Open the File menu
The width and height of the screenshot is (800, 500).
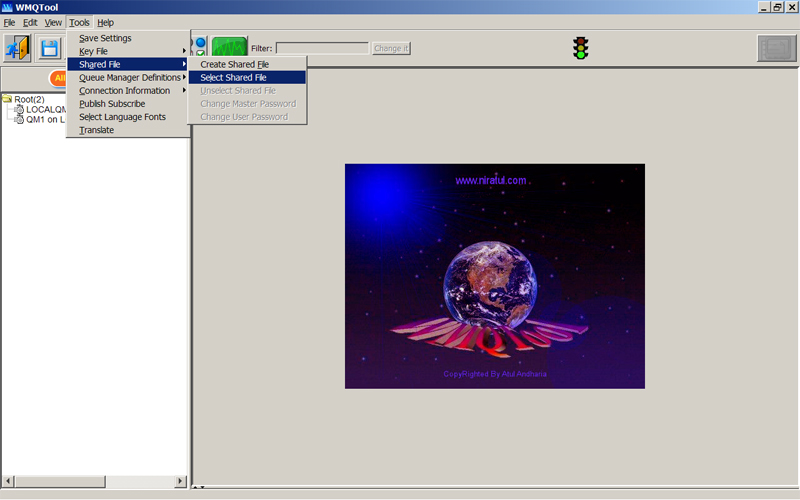(x=9, y=22)
